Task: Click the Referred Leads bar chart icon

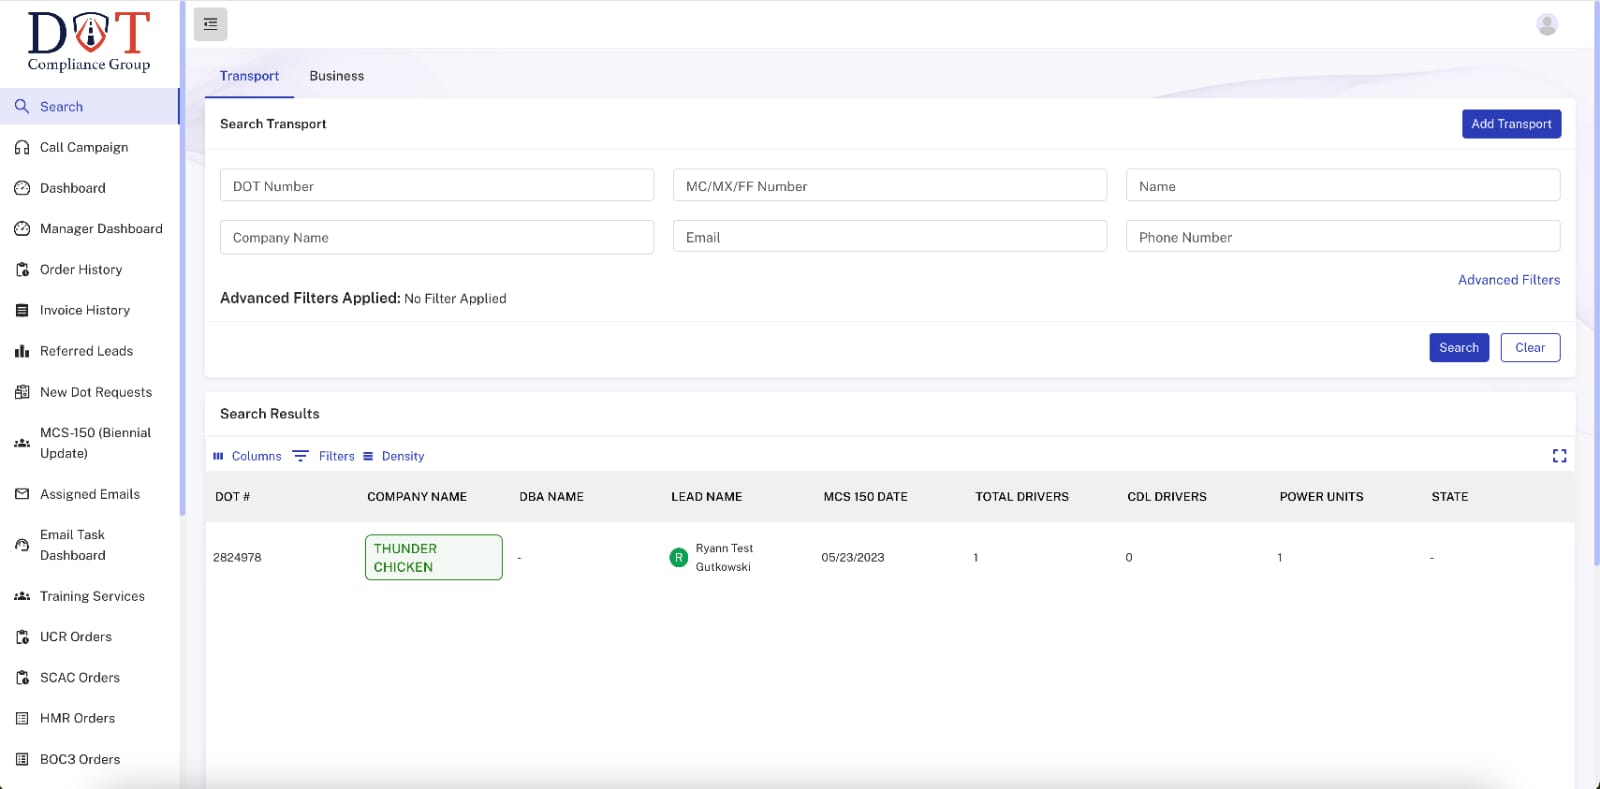Action: (x=22, y=351)
